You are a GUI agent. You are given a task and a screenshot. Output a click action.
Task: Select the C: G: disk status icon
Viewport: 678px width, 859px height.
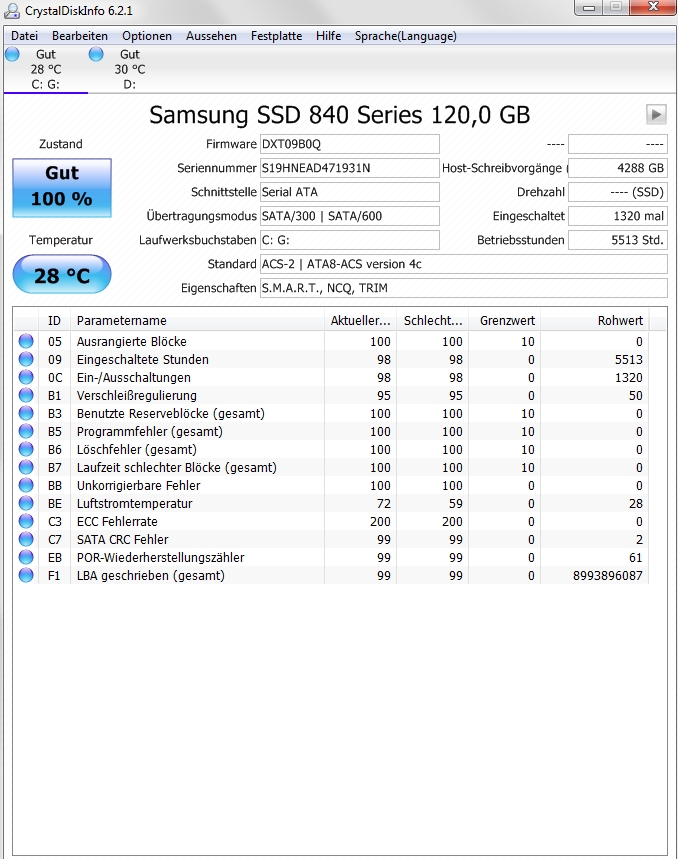13,54
